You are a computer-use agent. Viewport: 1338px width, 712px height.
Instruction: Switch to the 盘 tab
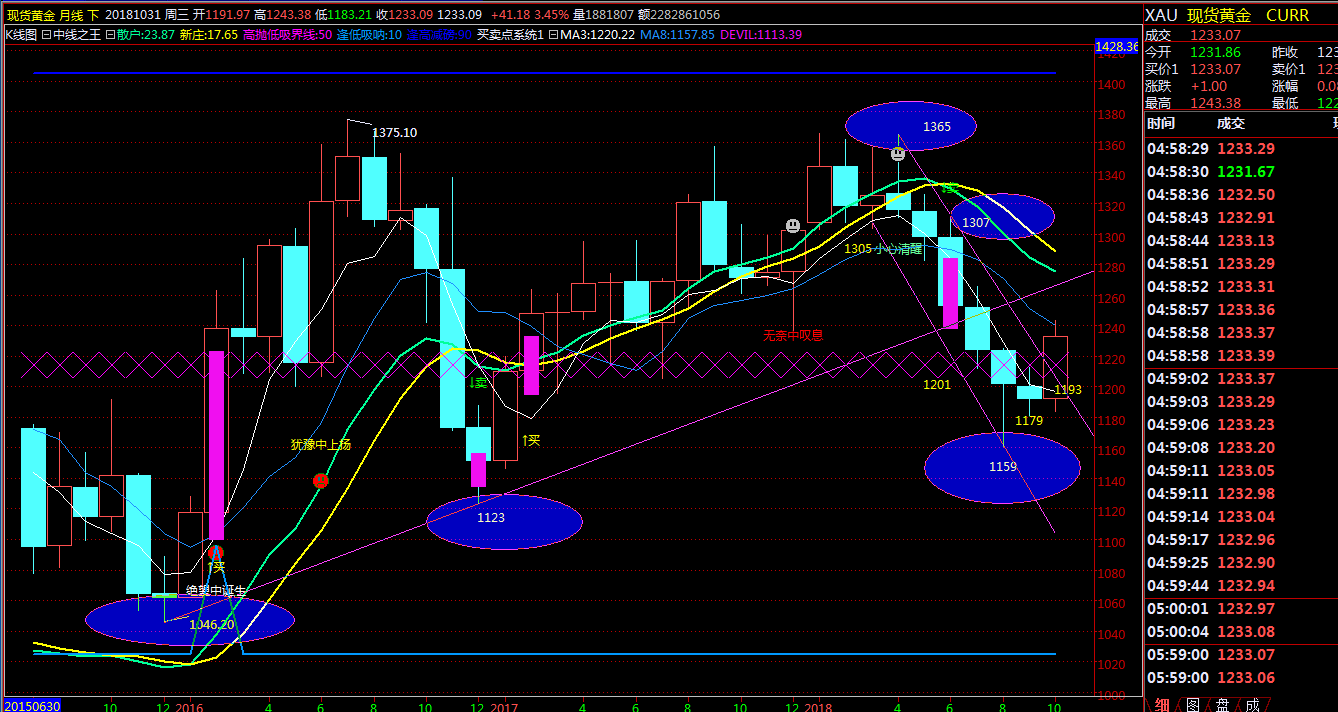(x=1222, y=704)
